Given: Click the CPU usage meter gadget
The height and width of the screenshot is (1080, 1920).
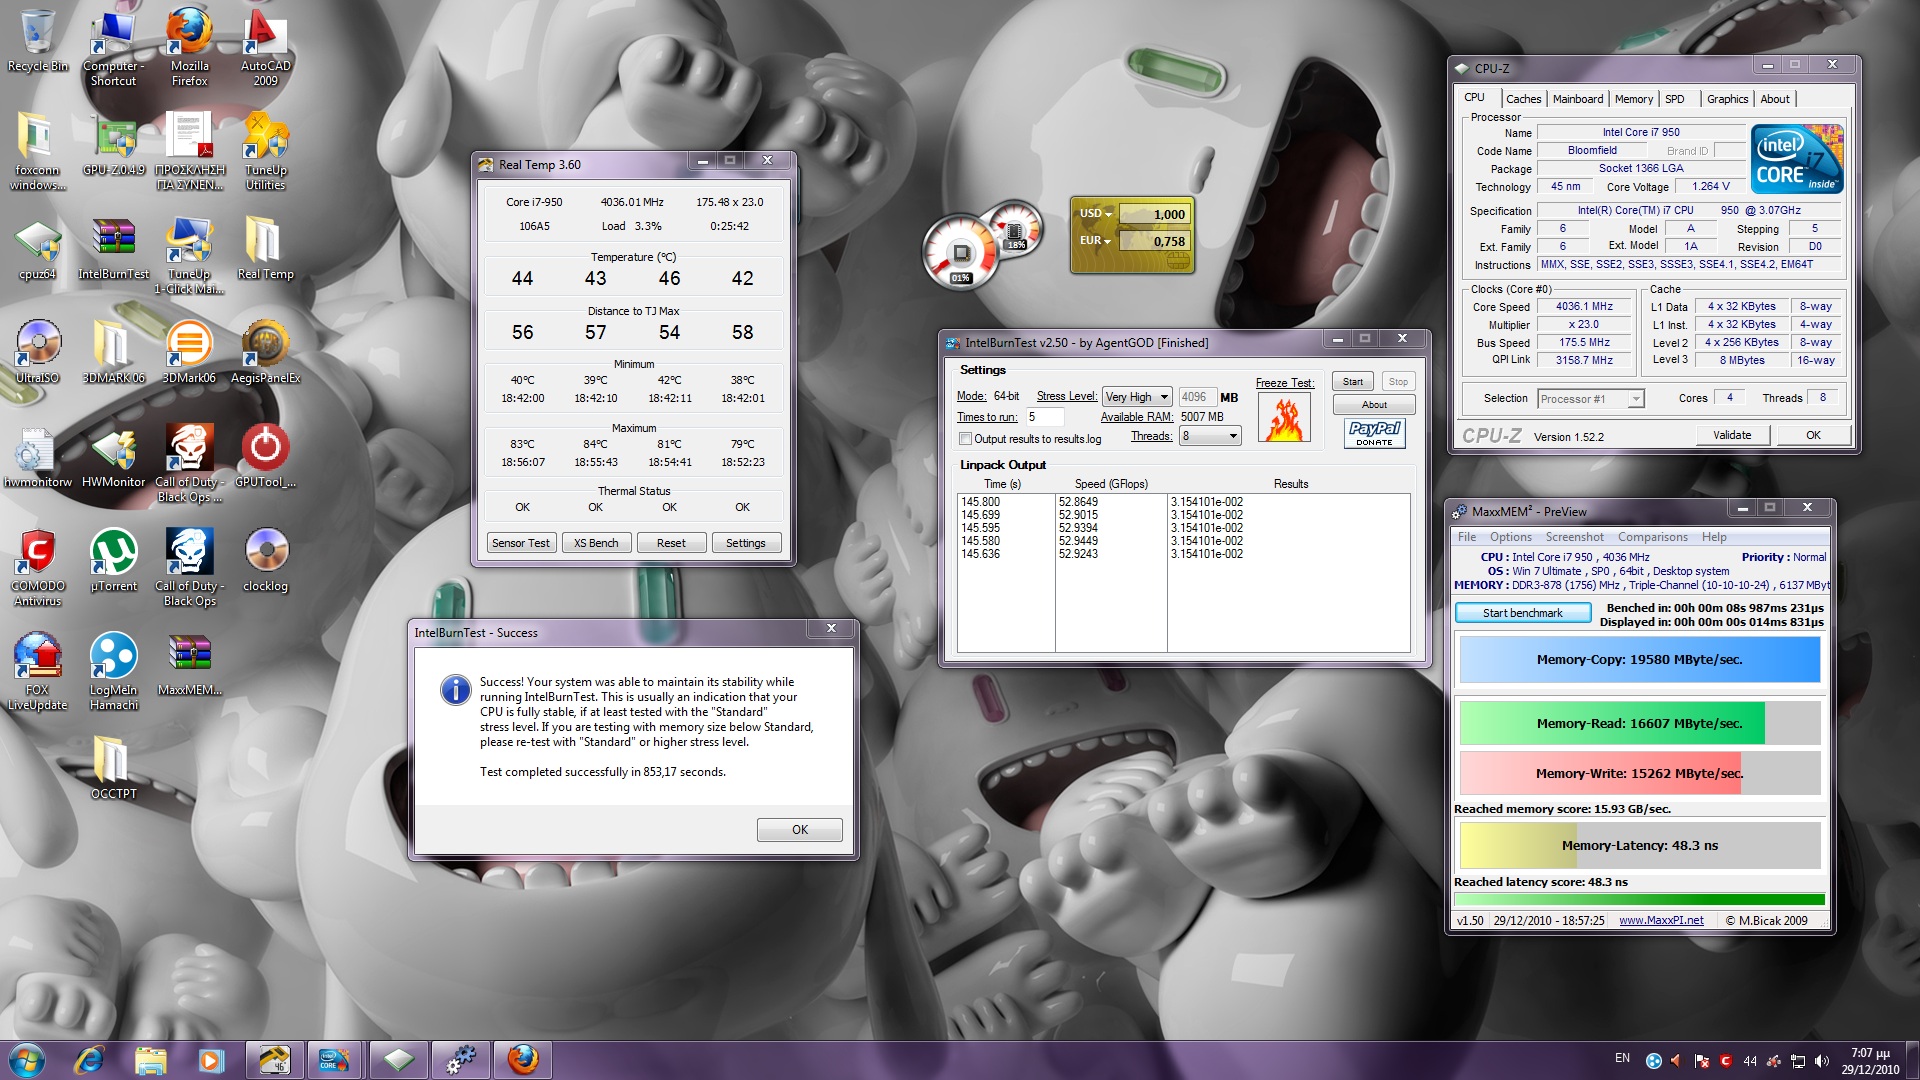Looking at the screenshot, I should 960,251.
